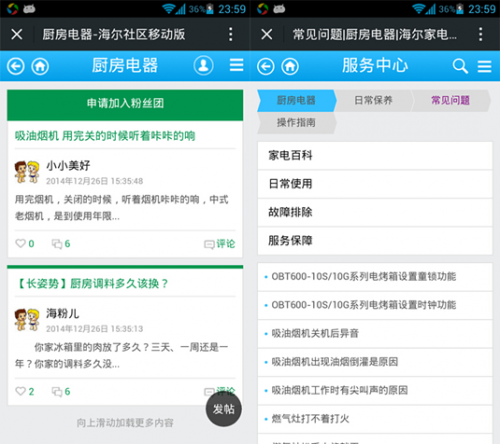Viewport: 500px width, 444px height.
Task: Open the 故障排除 category
Action: (x=375, y=212)
